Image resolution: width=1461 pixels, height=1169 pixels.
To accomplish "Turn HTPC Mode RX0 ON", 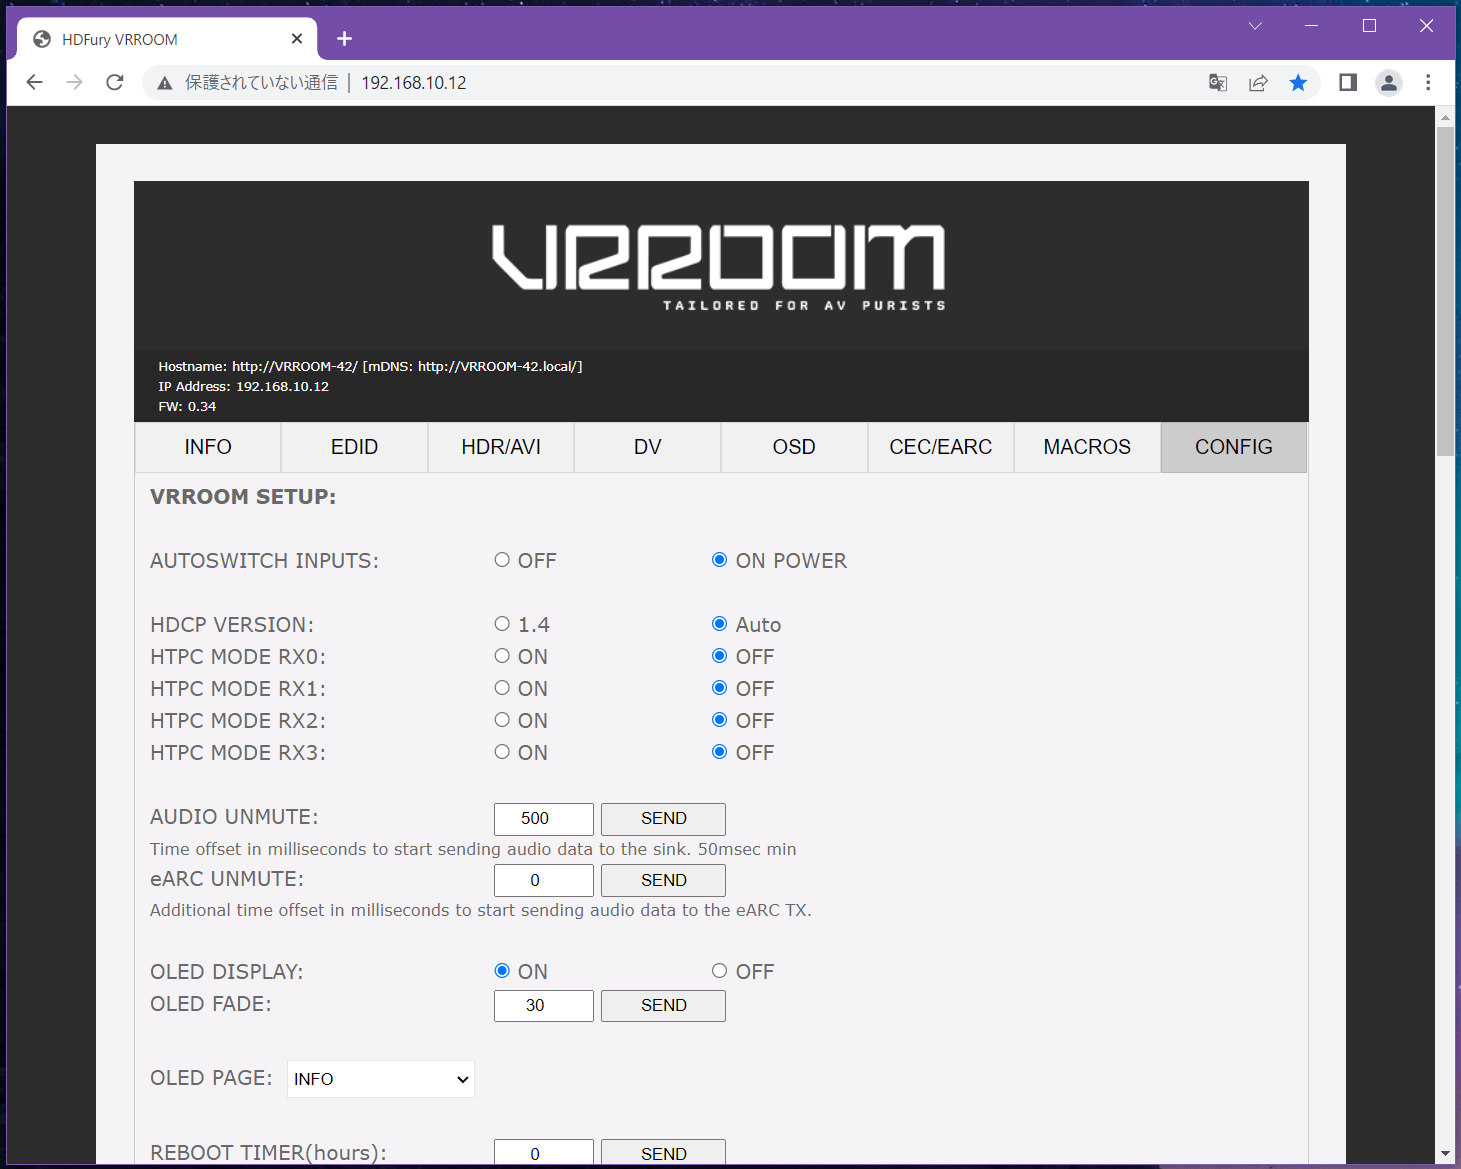I will [502, 656].
